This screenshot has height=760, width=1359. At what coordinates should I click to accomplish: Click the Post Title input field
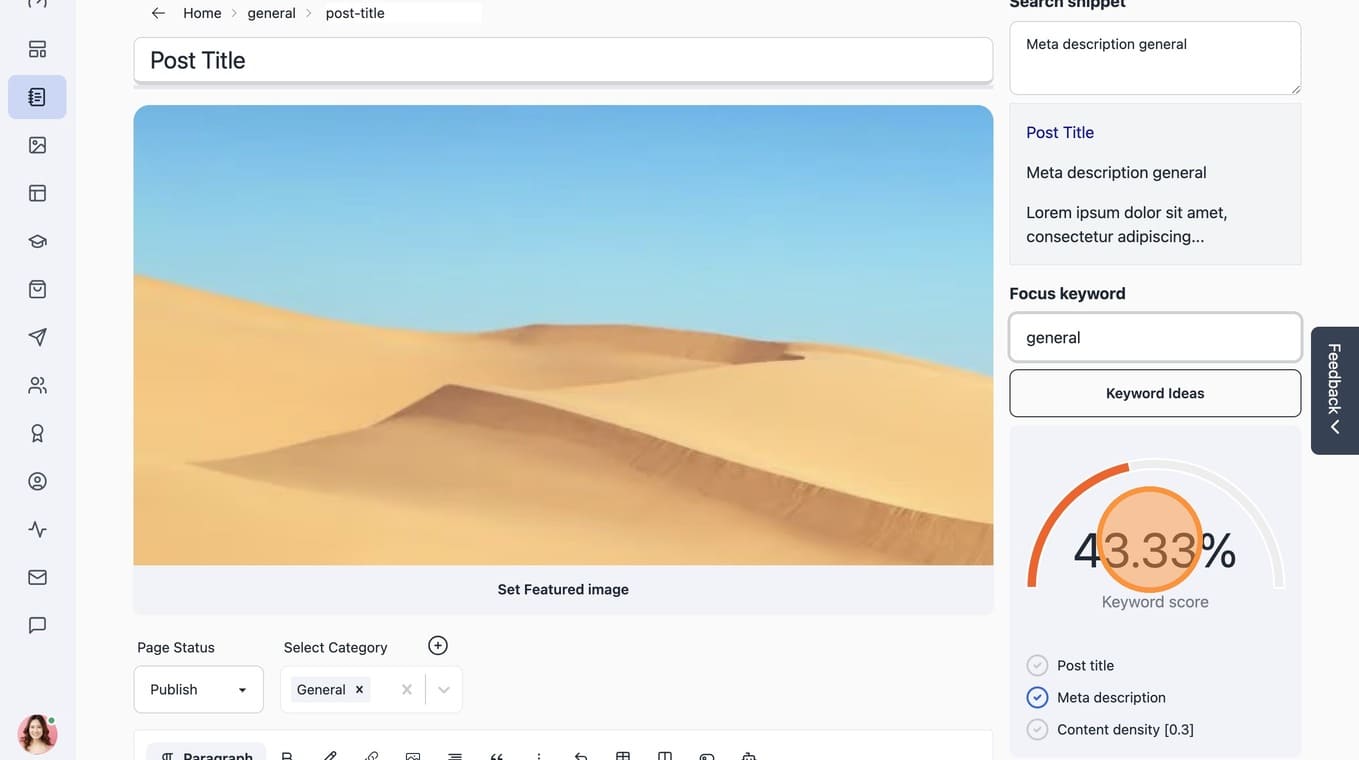[563, 60]
